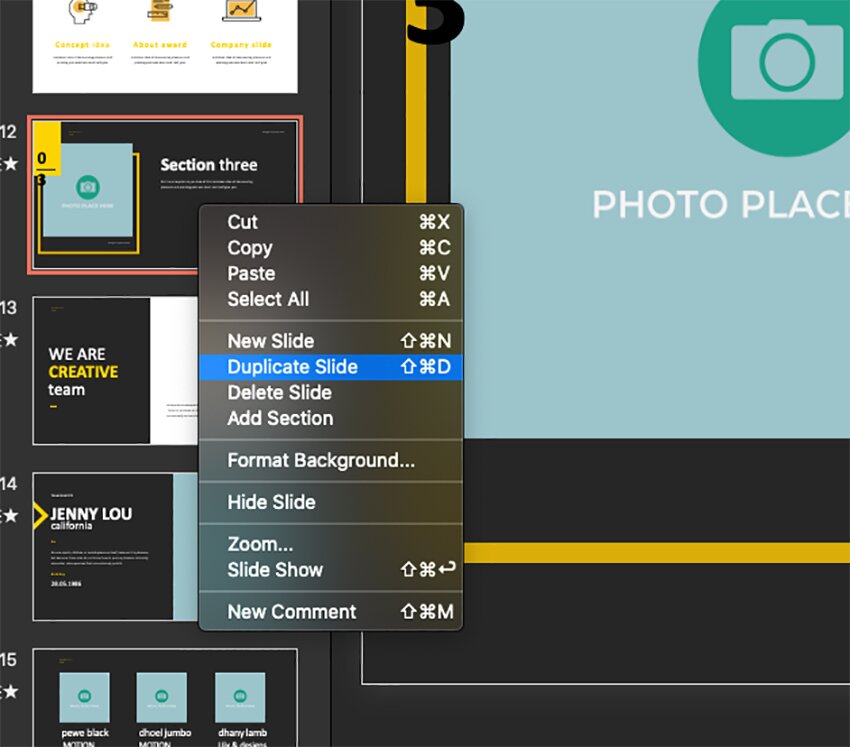The image size is (850, 747).
Task: Click Duplicate Slide menu option
Action: click(x=292, y=367)
